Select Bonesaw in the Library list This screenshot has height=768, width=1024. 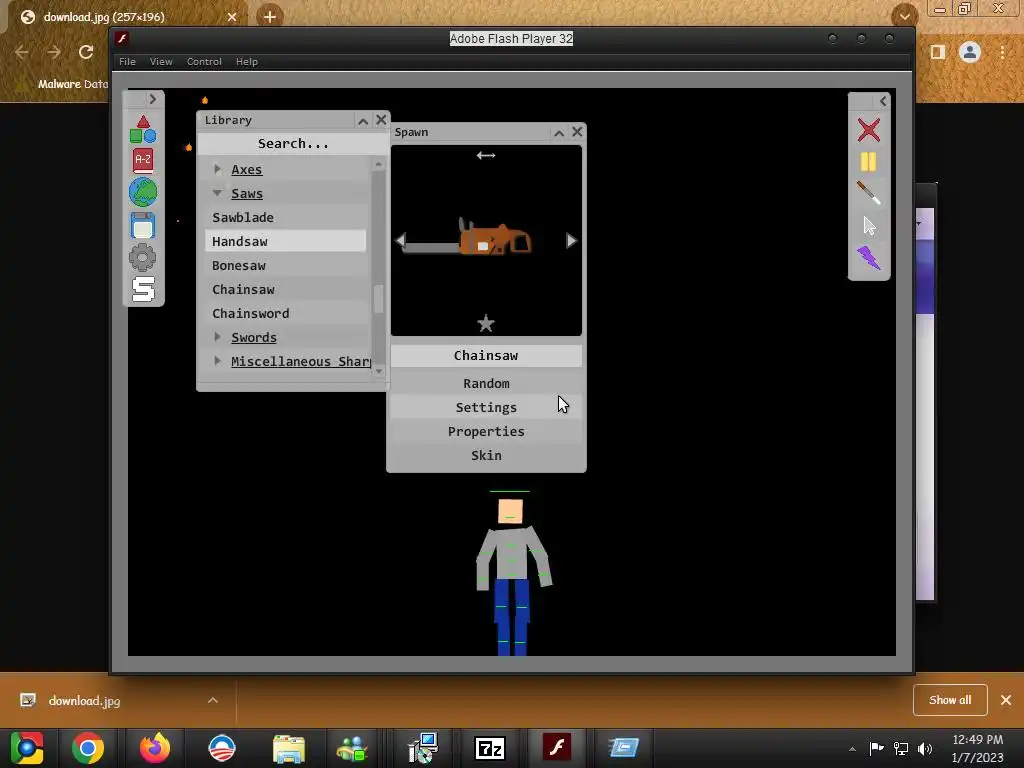pyautogui.click(x=285, y=266)
